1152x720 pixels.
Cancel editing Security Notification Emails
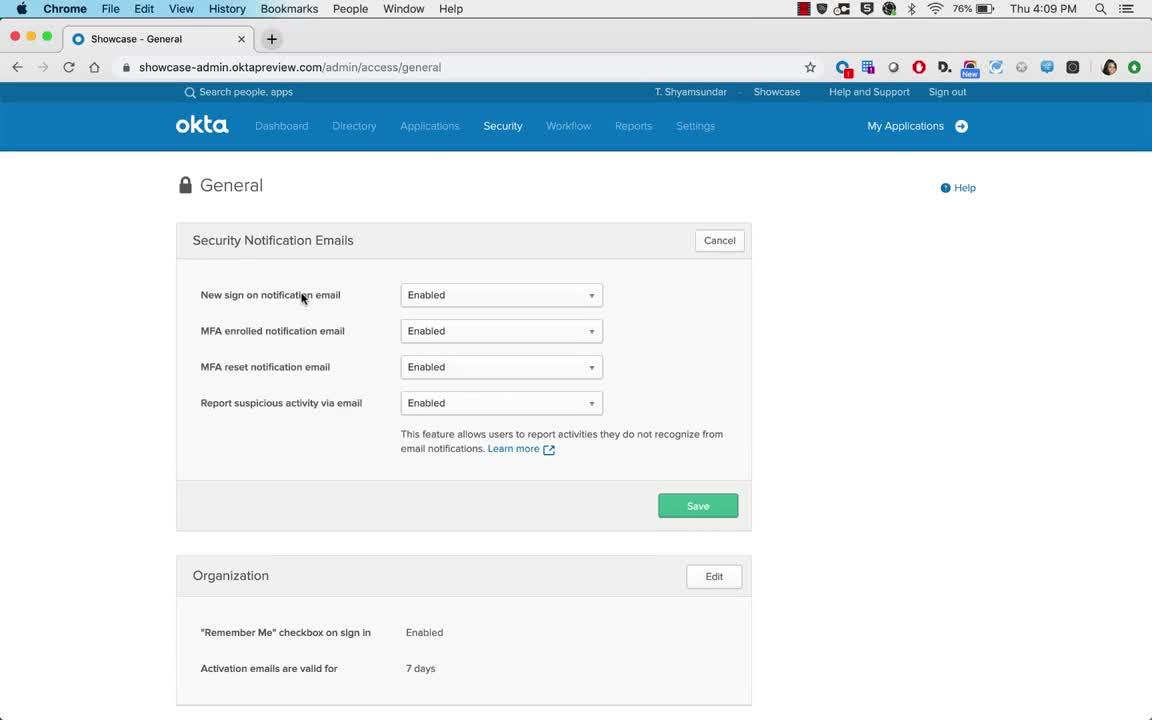coord(719,241)
